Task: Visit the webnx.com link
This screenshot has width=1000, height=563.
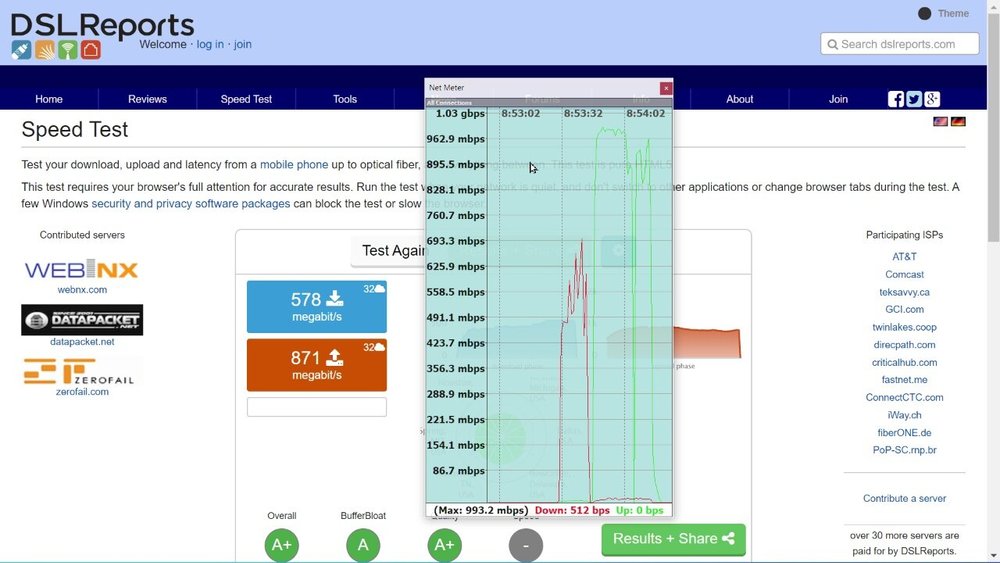Action: pyautogui.click(x=82, y=289)
